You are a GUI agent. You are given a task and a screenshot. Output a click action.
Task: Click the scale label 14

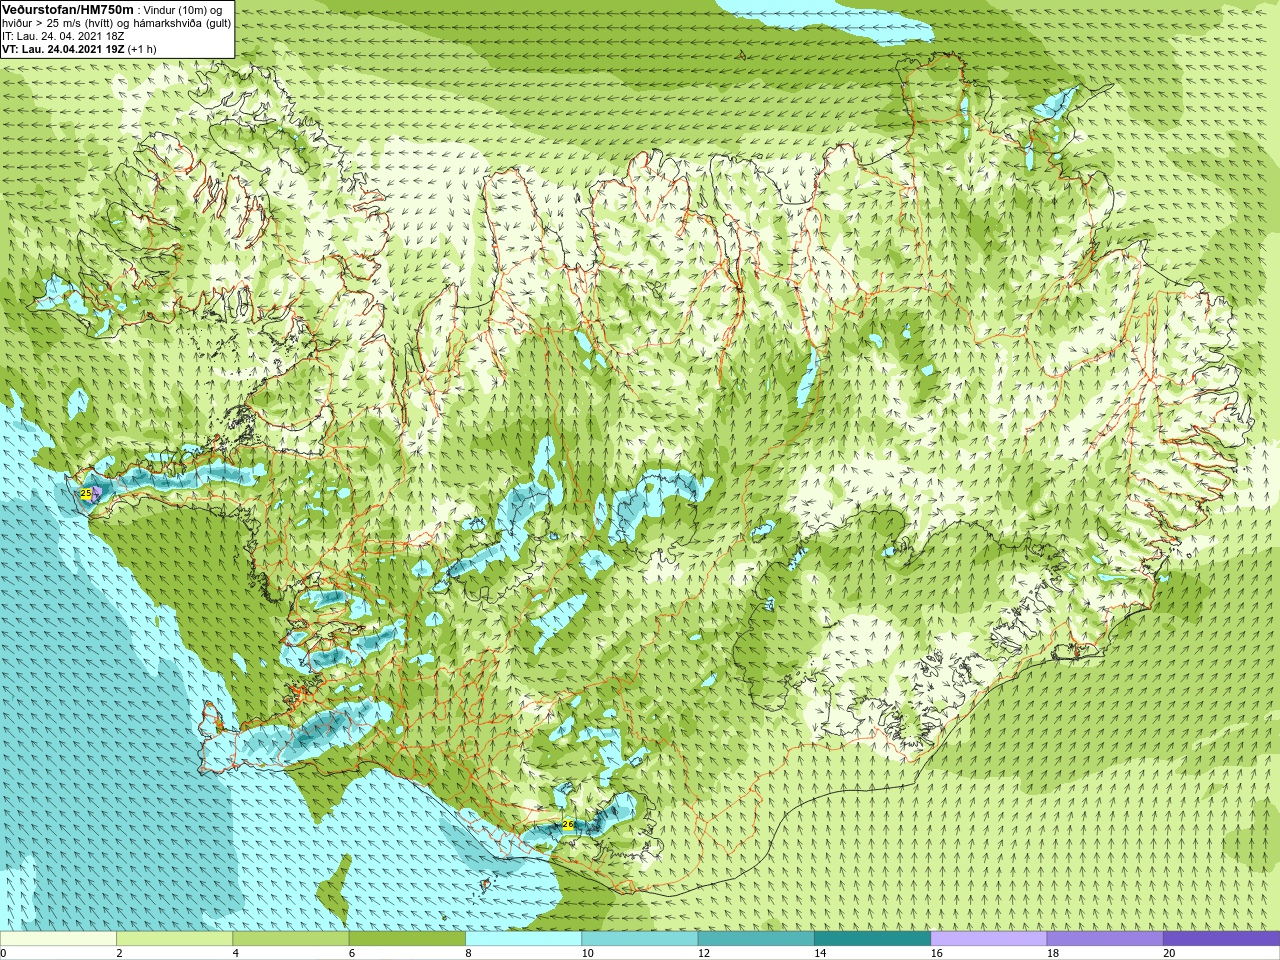(820, 953)
